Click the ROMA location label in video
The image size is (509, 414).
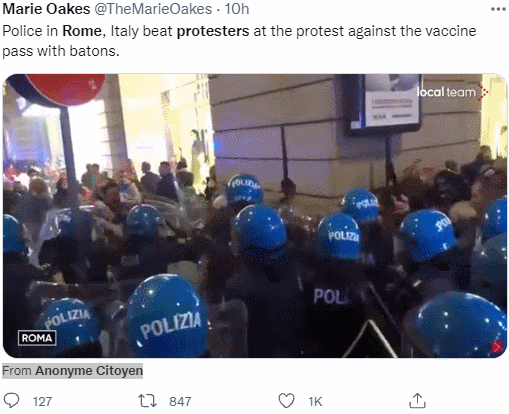pos(37,338)
